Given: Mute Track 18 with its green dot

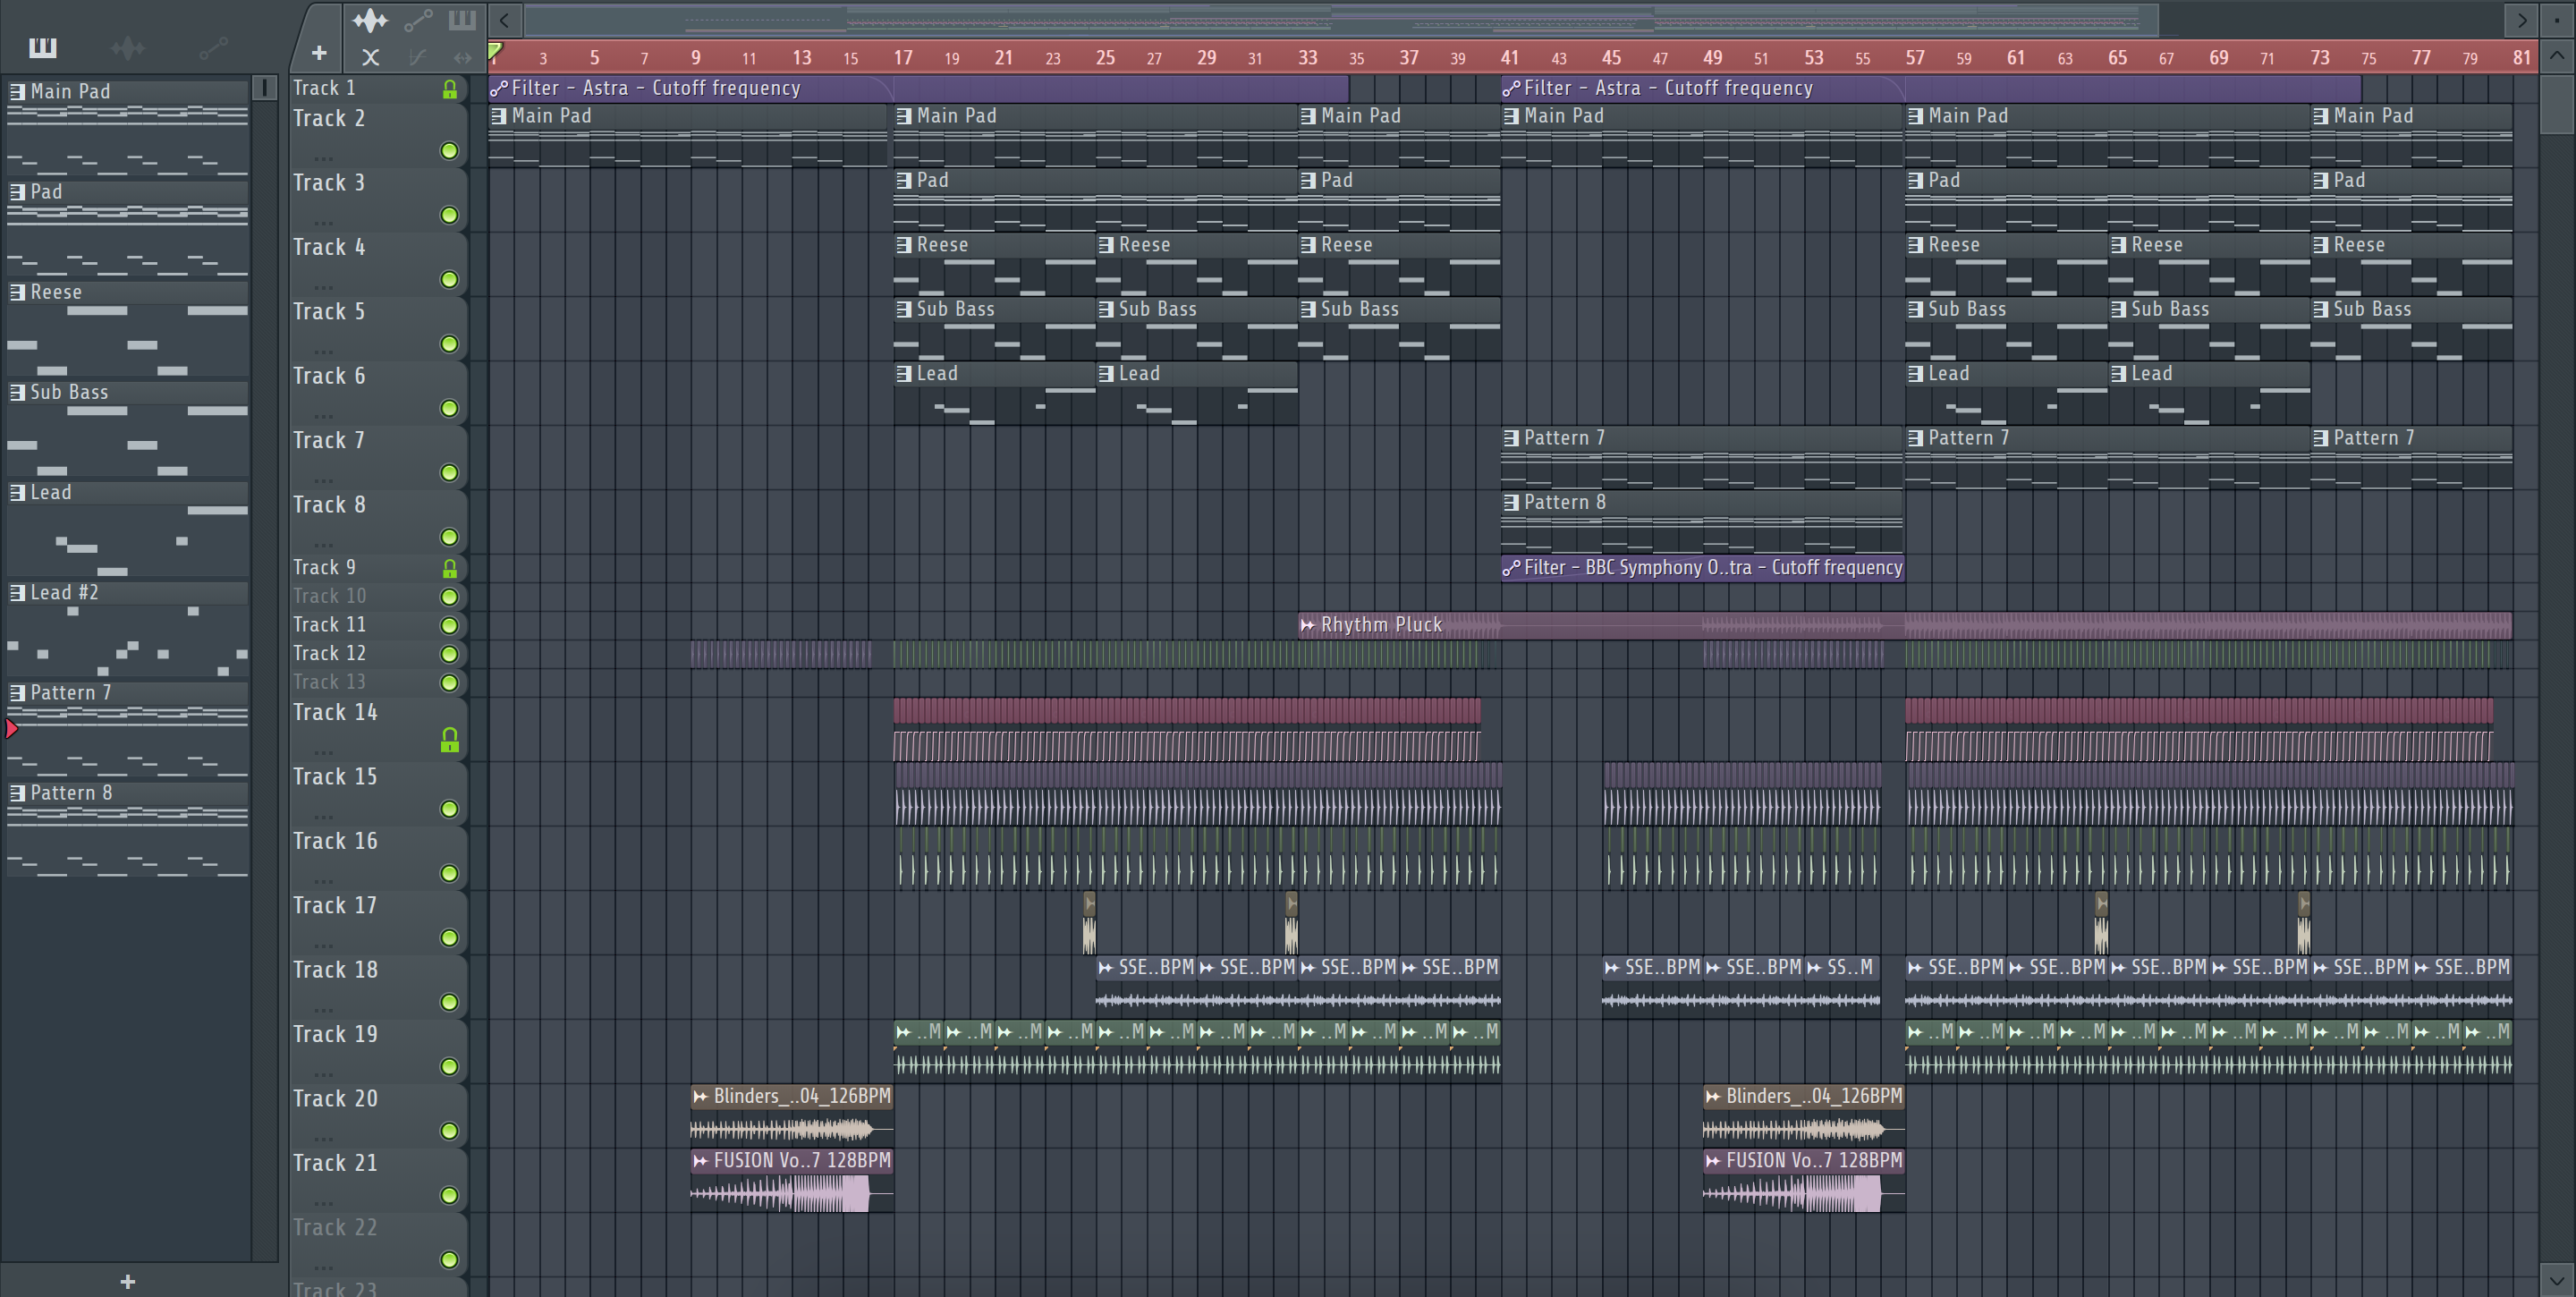Looking at the screenshot, I should (x=450, y=1002).
